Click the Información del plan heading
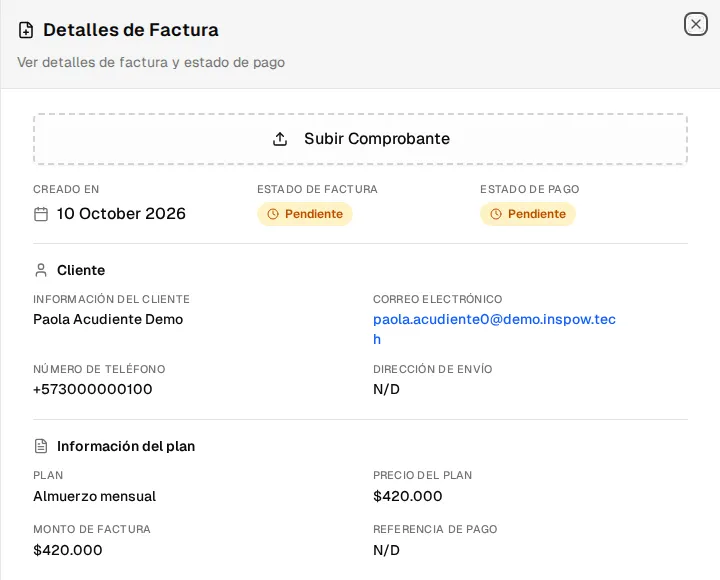The width and height of the screenshot is (720, 580). pyautogui.click(x=126, y=446)
